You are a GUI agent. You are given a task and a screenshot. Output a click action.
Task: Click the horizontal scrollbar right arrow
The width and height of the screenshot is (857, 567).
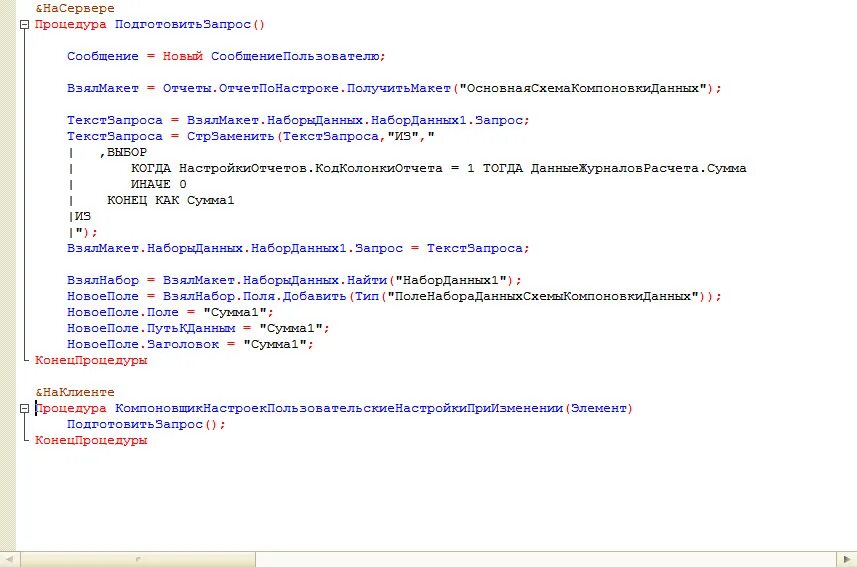pyautogui.click(x=847, y=559)
